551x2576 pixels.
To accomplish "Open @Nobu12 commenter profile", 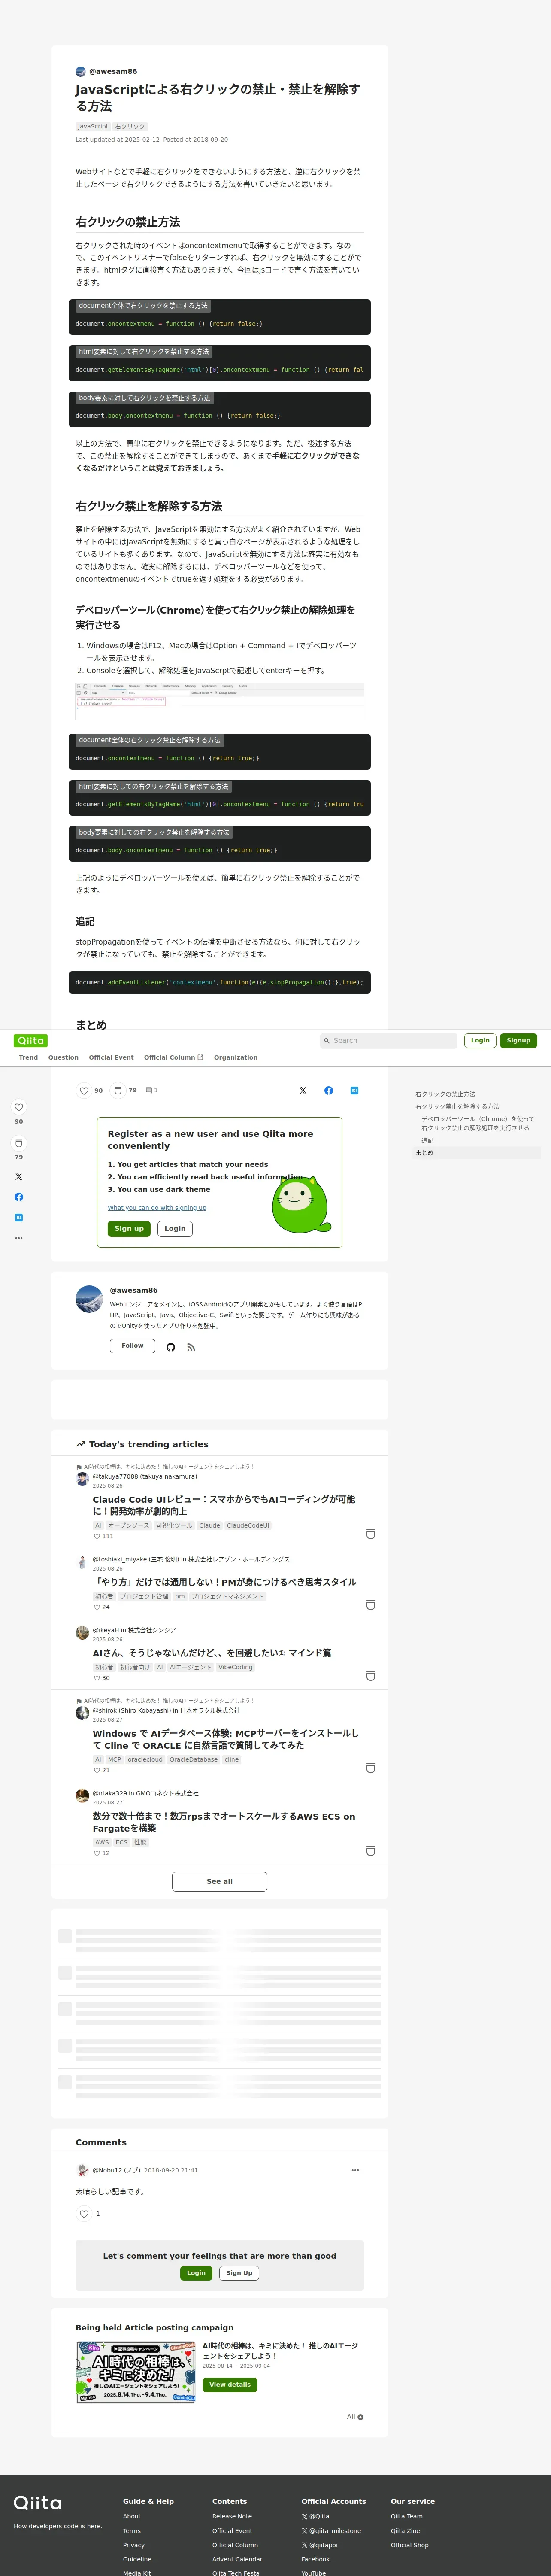I will (117, 2170).
